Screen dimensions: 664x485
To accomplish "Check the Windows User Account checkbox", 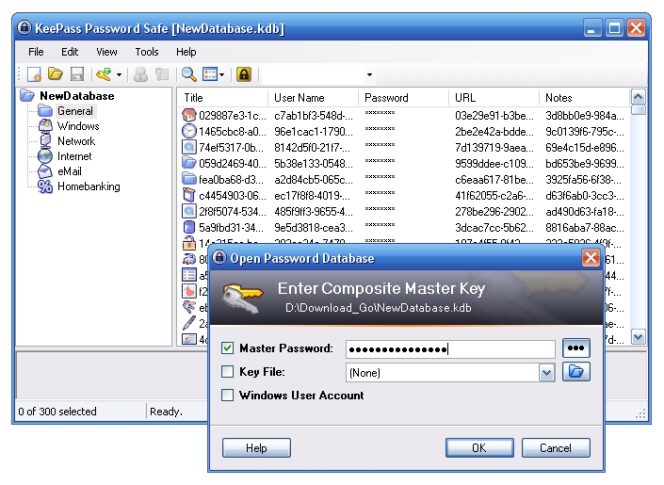I will pyautogui.click(x=227, y=395).
